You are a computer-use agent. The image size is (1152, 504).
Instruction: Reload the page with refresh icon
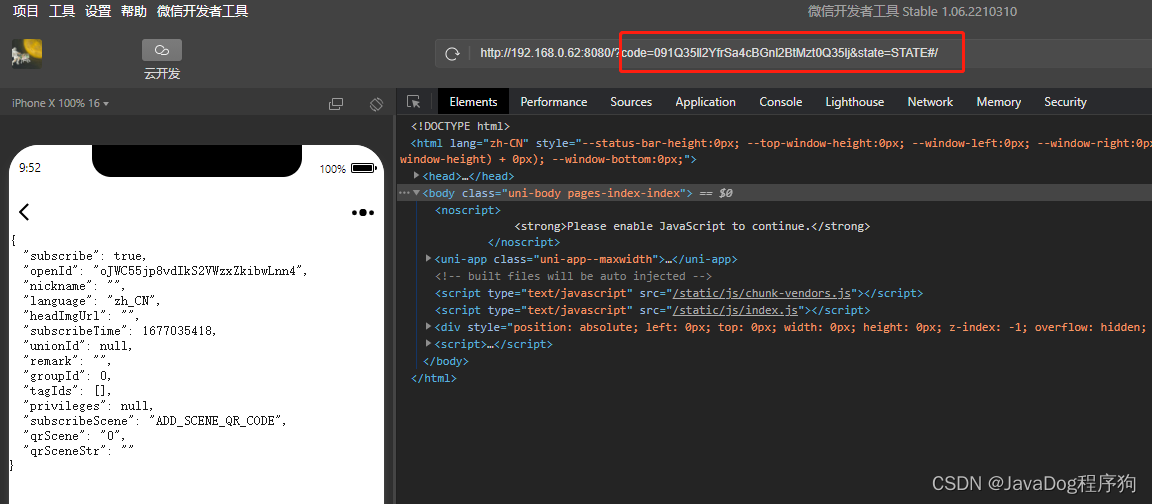pyautogui.click(x=452, y=53)
